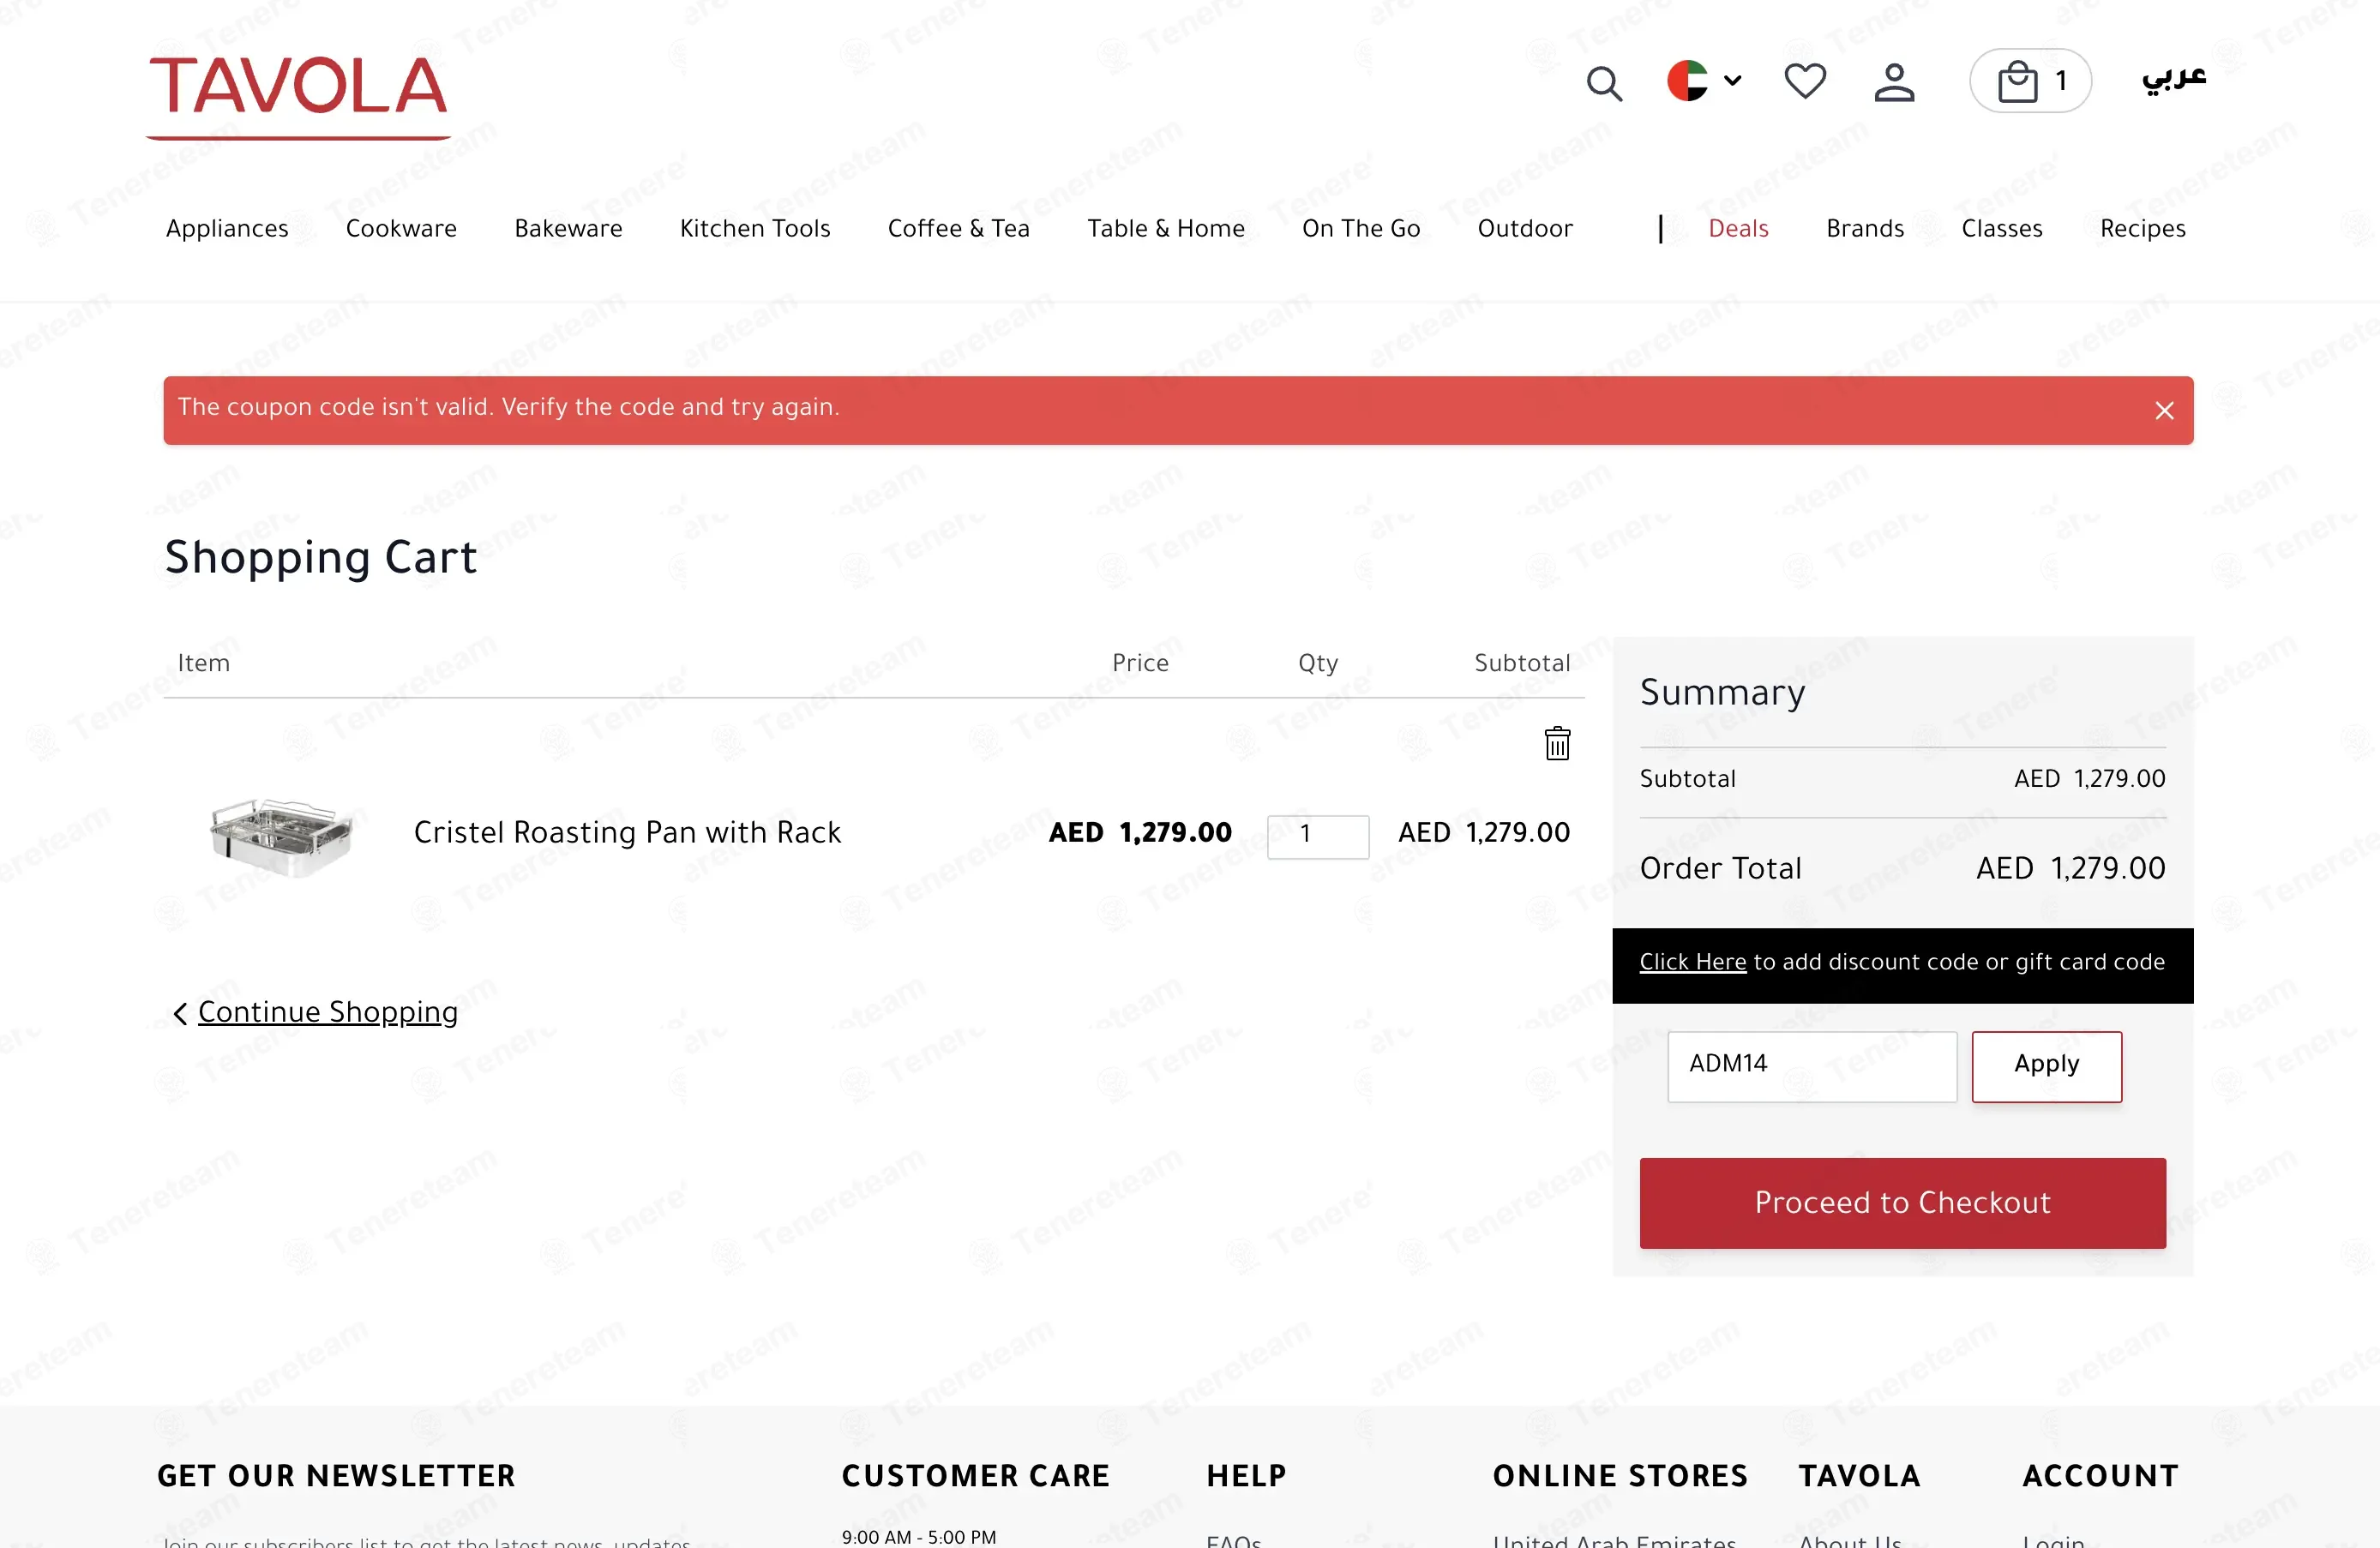Viewport: 2380px width, 1548px height.
Task: Click the ONLINE STORES footer heading
Action: [x=1620, y=1476]
